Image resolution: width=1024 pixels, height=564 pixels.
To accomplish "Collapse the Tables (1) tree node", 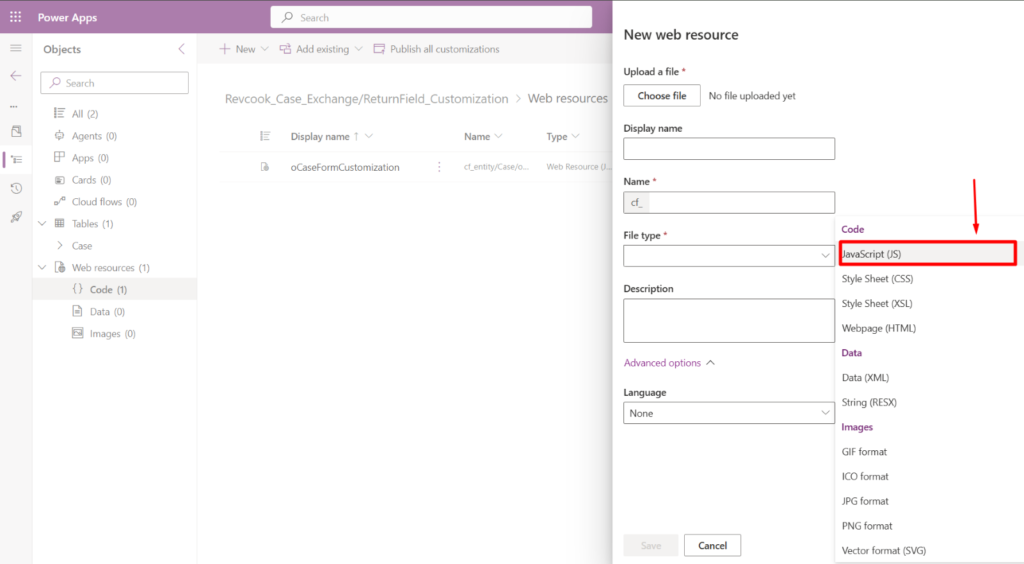I will (42, 223).
